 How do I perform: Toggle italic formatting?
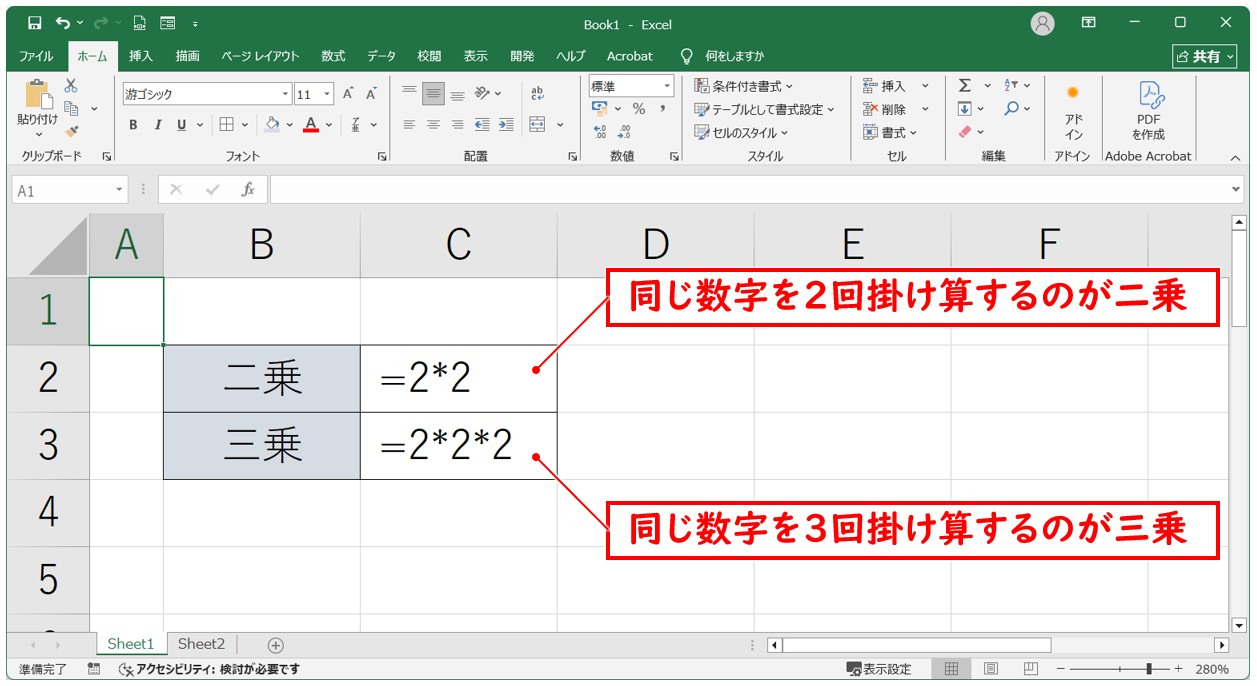157,125
